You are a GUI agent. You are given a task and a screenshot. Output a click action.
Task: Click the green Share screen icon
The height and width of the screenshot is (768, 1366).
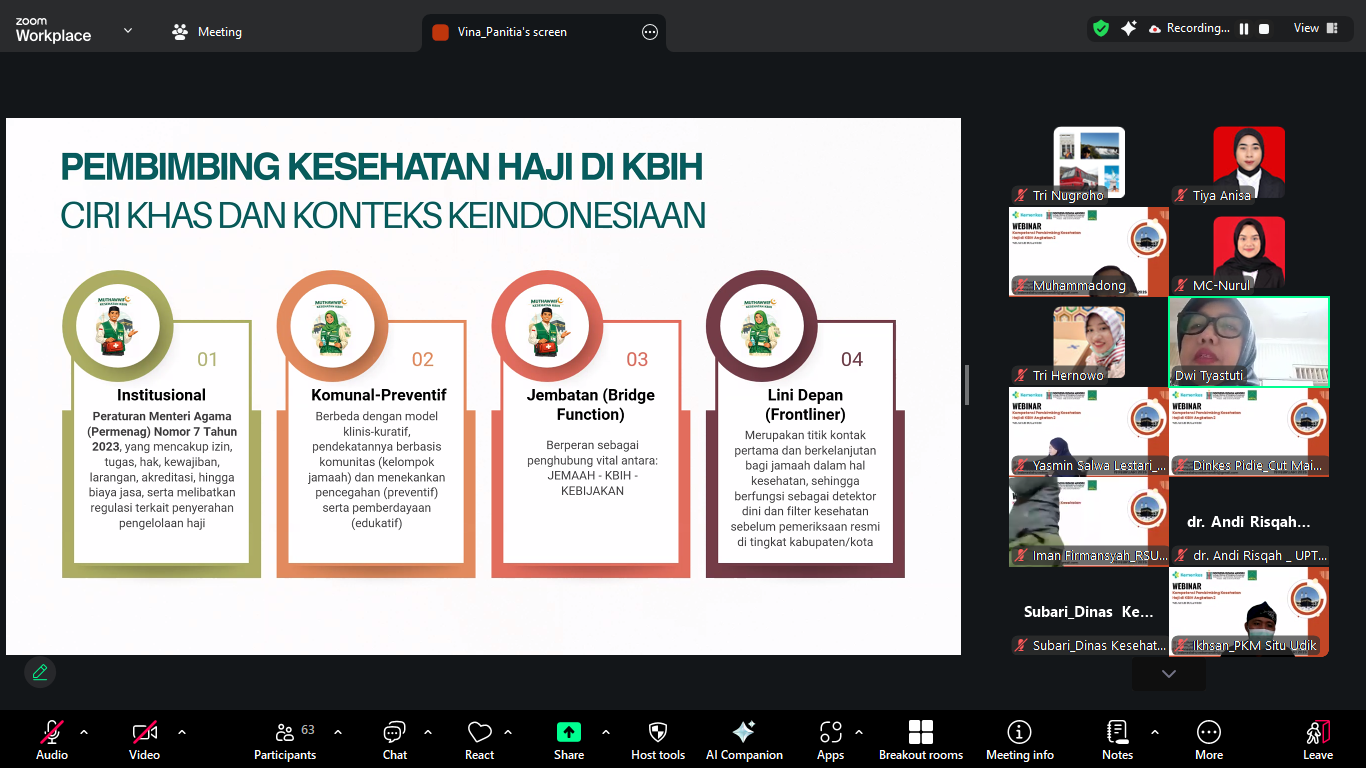pyautogui.click(x=569, y=732)
